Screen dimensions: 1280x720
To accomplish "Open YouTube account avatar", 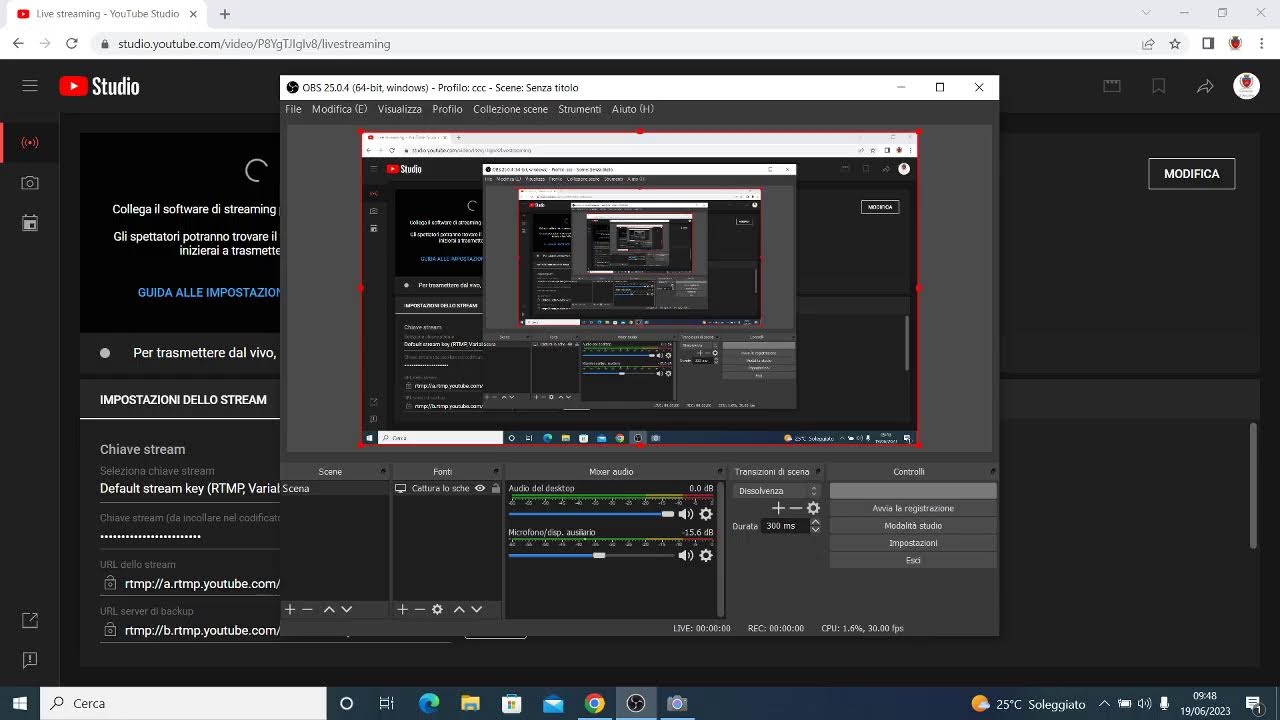I will point(1246,86).
